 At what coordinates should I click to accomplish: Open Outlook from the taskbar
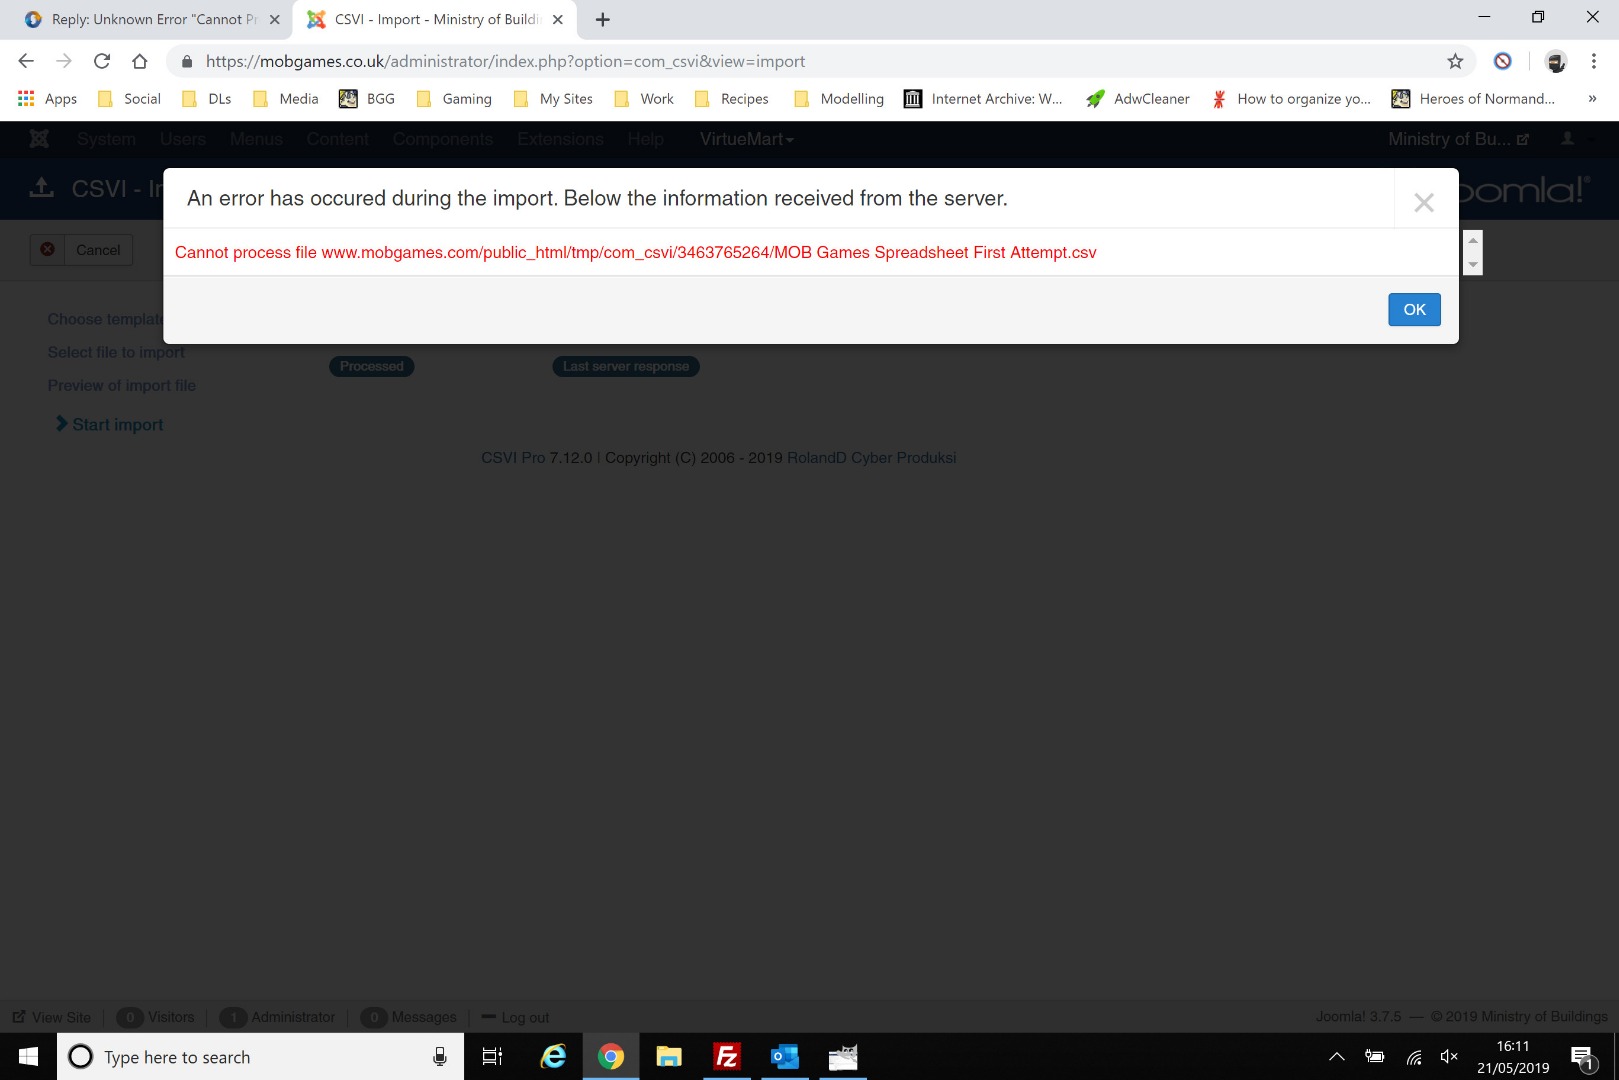pyautogui.click(x=785, y=1057)
